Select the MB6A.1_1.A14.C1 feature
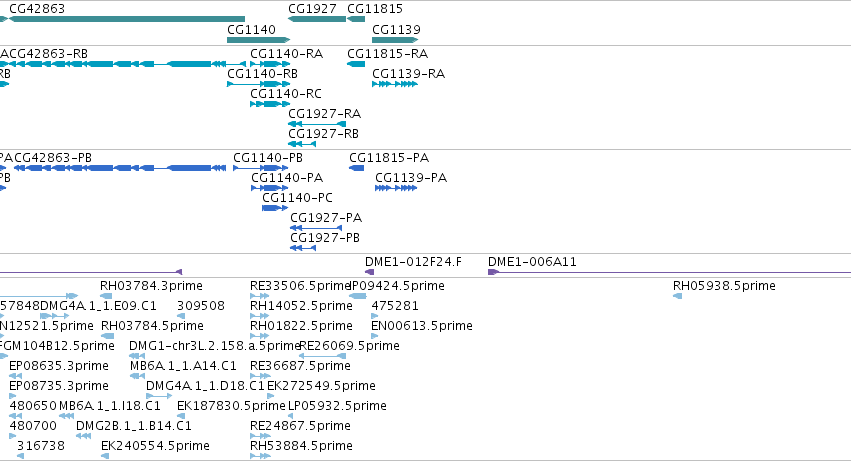The image size is (851, 461). (137, 376)
